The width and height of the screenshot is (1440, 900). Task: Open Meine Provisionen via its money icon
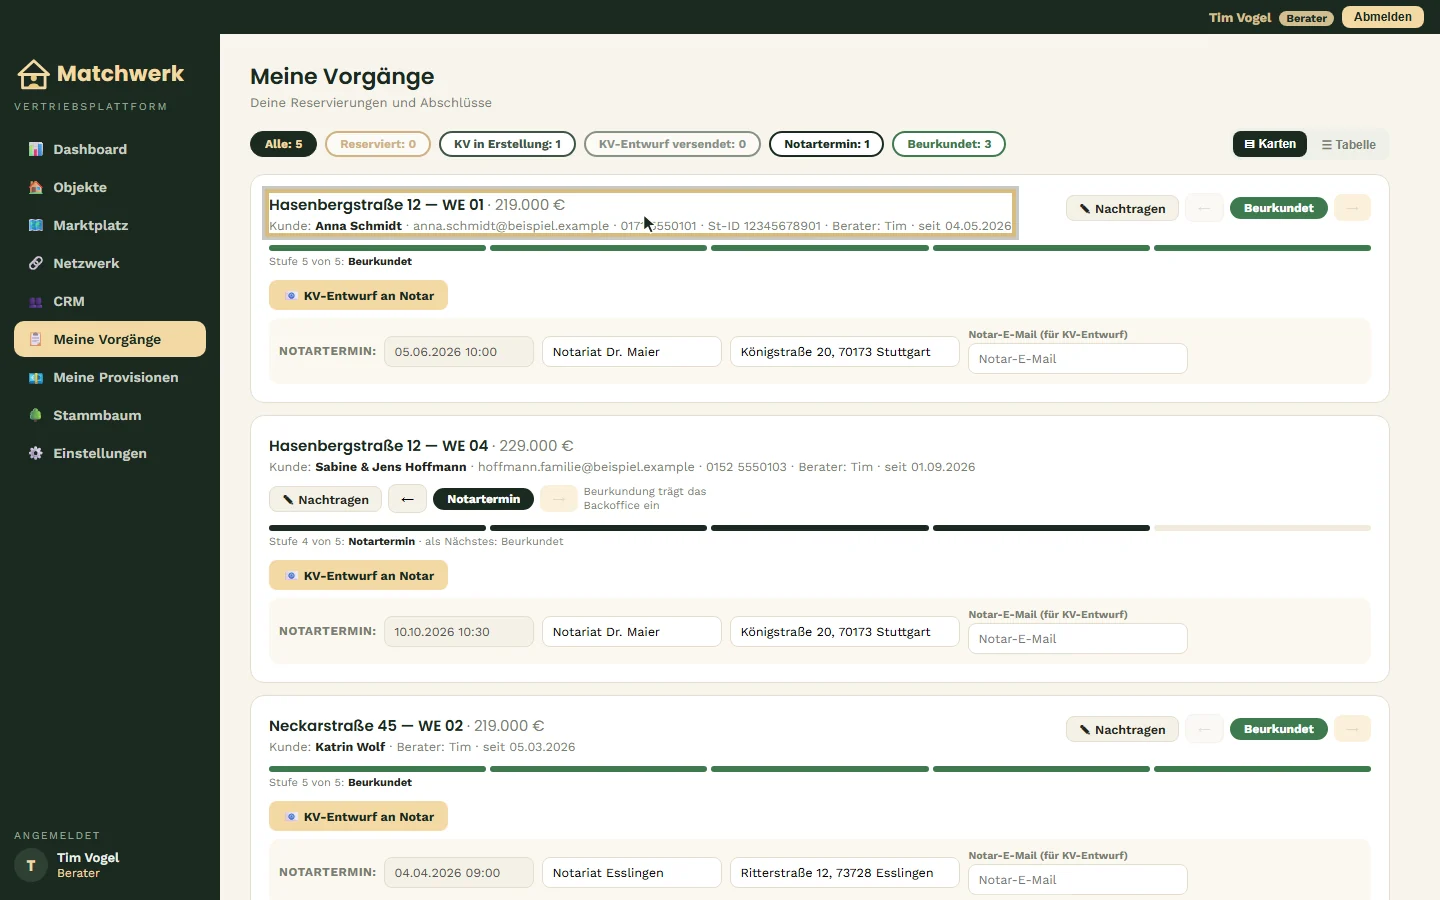[36, 377]
